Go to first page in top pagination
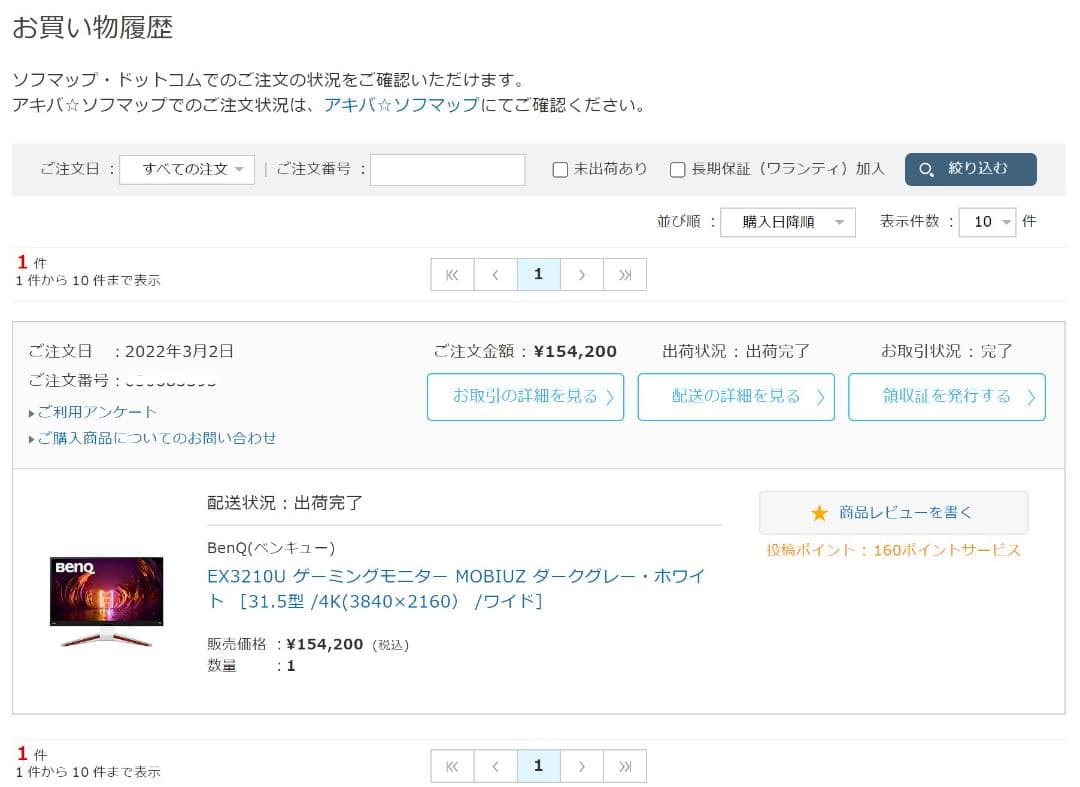Viewport: 1080px width, 787px height. click(x=452, y=275)
